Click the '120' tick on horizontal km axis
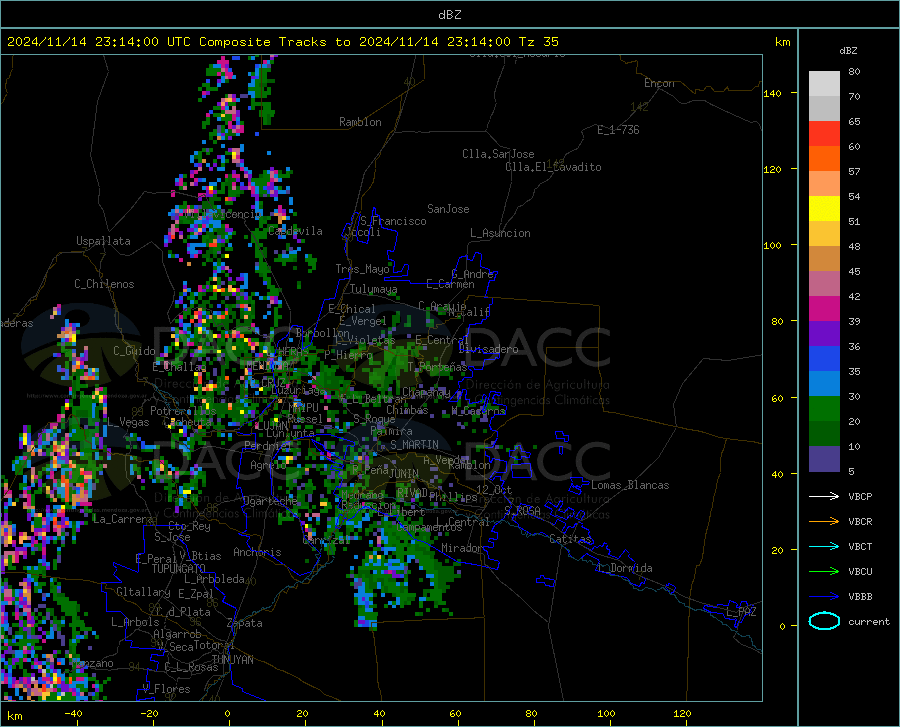Viewport: 900px width, 727px height. 682,713
